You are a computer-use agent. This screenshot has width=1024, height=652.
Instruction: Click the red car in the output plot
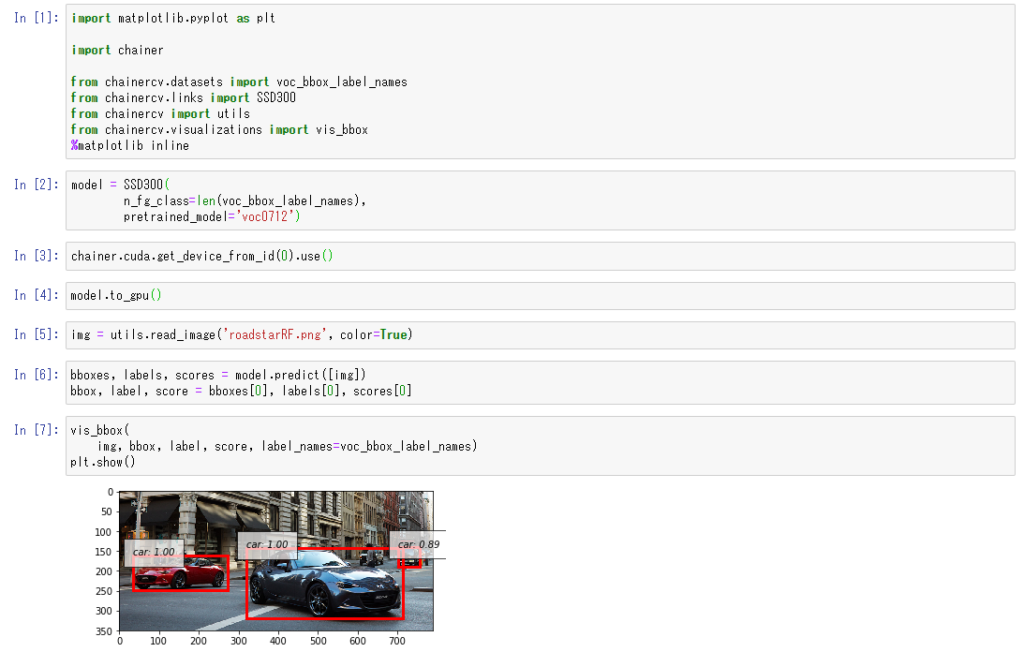[185, 574]
